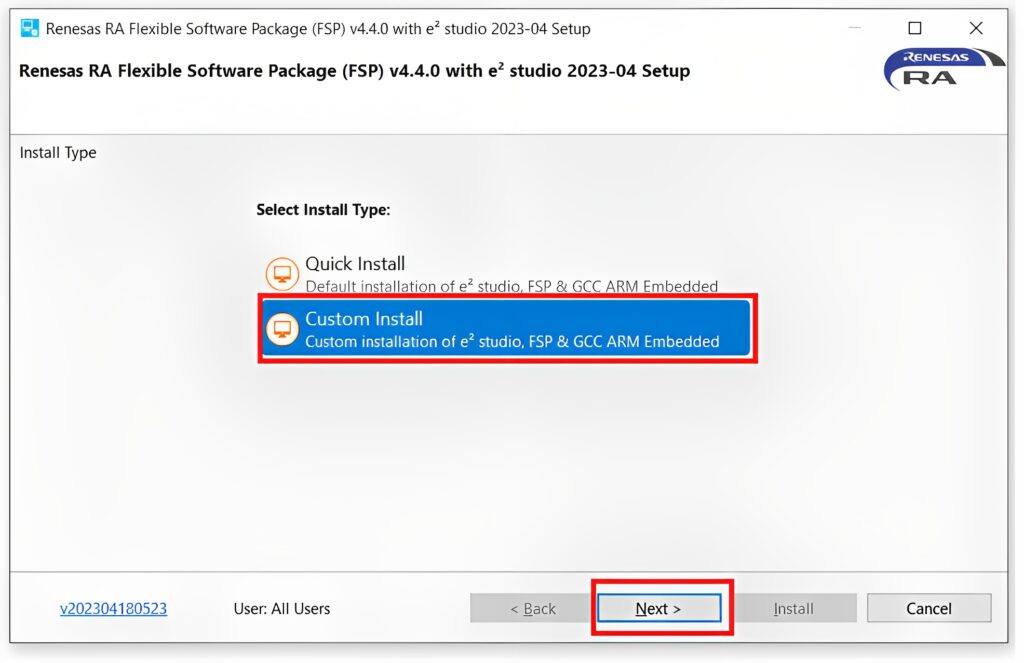The image size is (1024, 663).
Task: Click the Renesas RA logo
Action: click(941, 68)
